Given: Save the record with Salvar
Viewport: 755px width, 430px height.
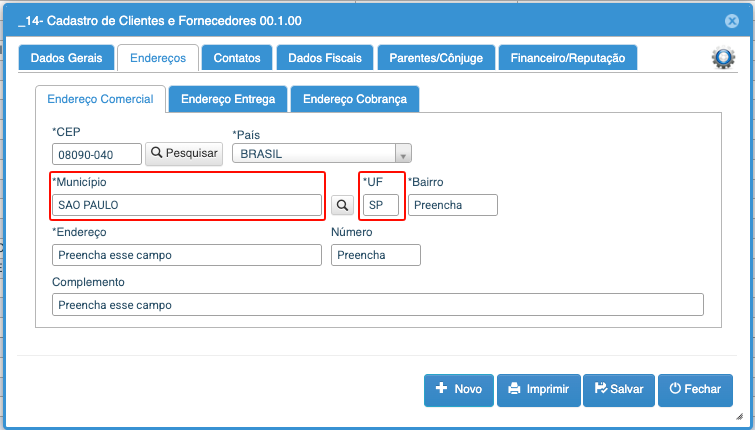Looking at the screenshot, I should click(618, 389).
